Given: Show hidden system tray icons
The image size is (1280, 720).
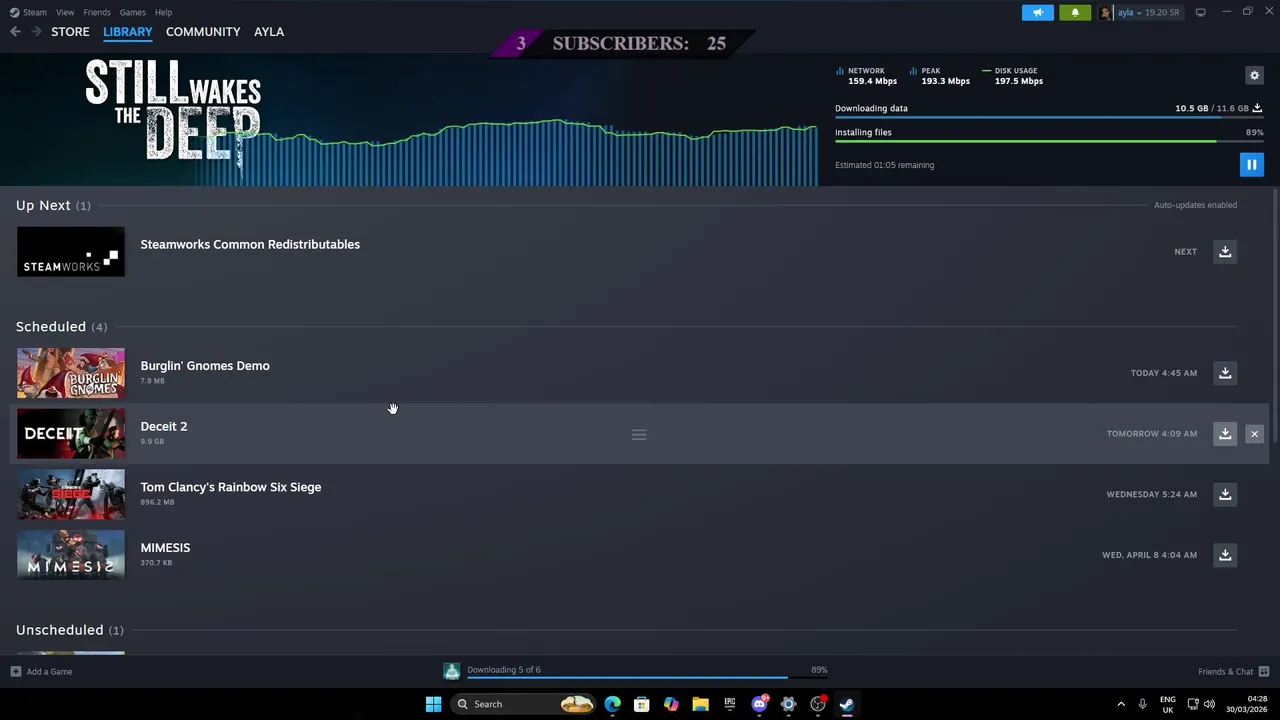Looking at the screenshot, I should tap(1121, 704).
